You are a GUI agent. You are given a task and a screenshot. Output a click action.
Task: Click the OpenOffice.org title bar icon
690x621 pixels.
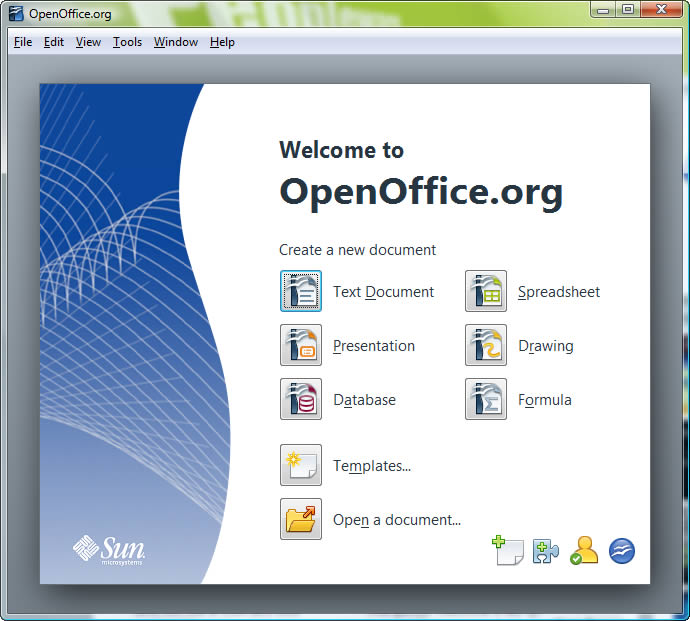point(16,14)
